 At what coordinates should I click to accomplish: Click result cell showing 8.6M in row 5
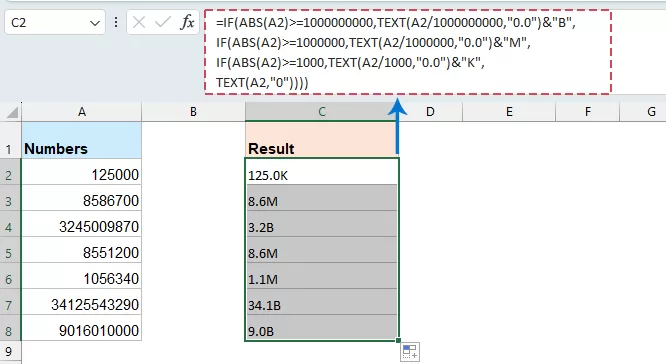322,250
